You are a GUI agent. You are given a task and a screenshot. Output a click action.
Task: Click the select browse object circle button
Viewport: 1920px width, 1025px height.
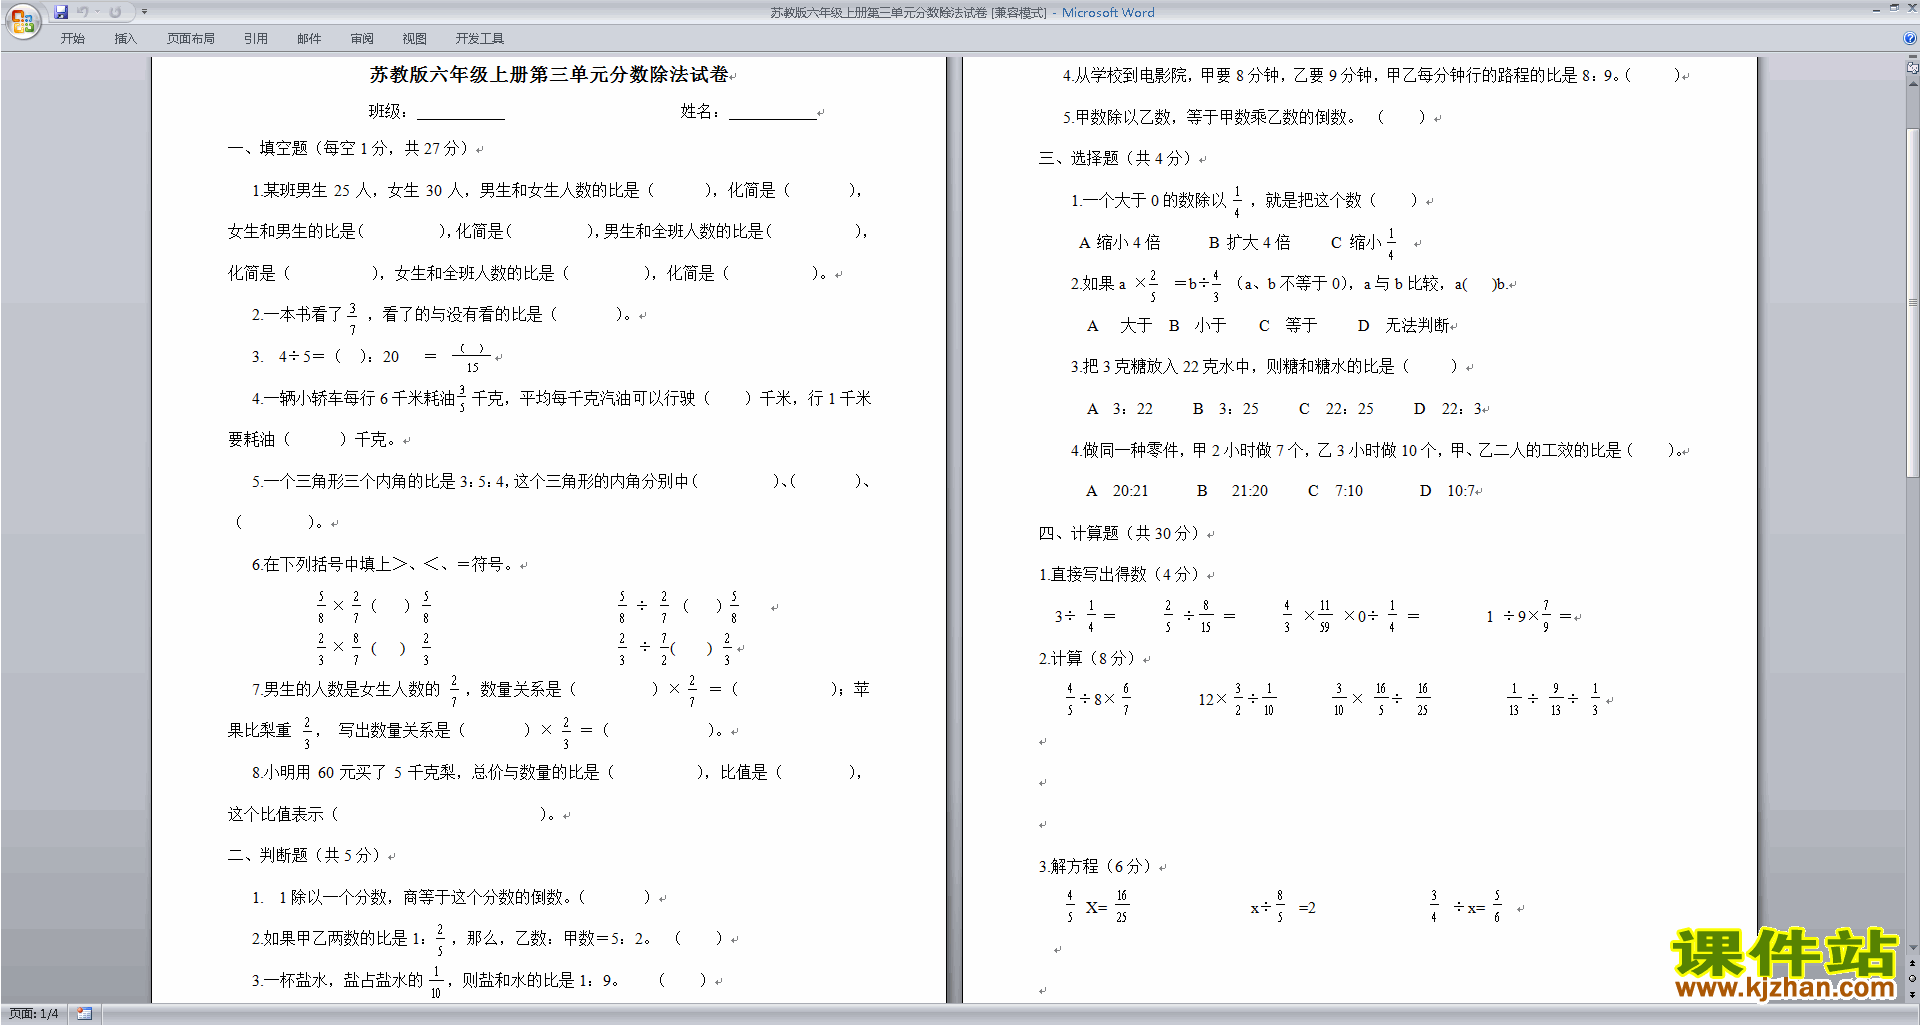point(1913,979)
